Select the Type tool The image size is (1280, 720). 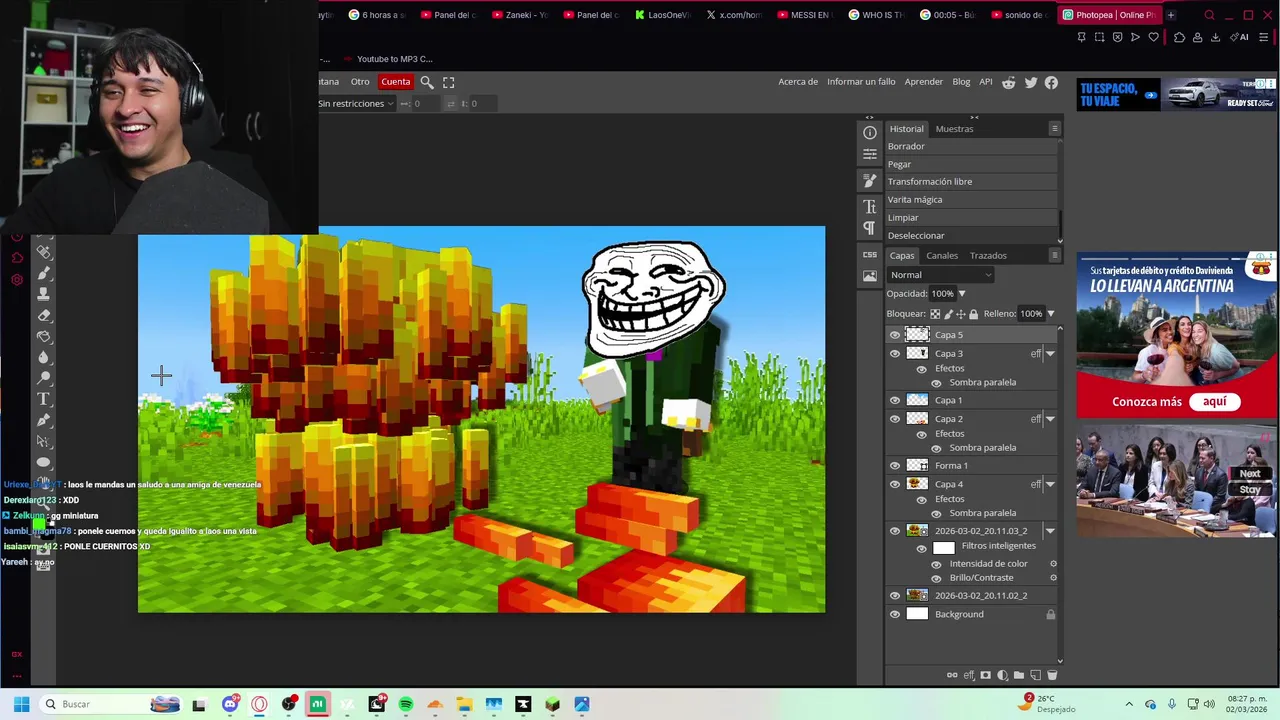click(x=44, y=399)
